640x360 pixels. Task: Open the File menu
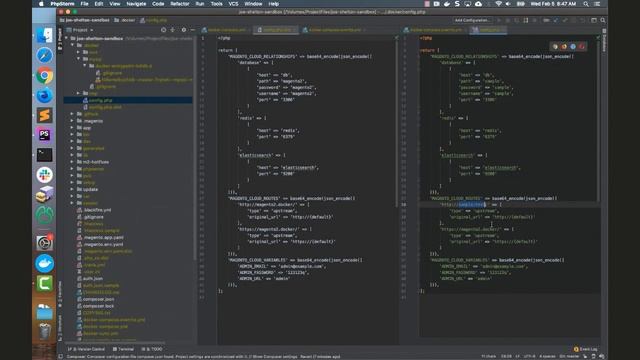tap(84, 4)
